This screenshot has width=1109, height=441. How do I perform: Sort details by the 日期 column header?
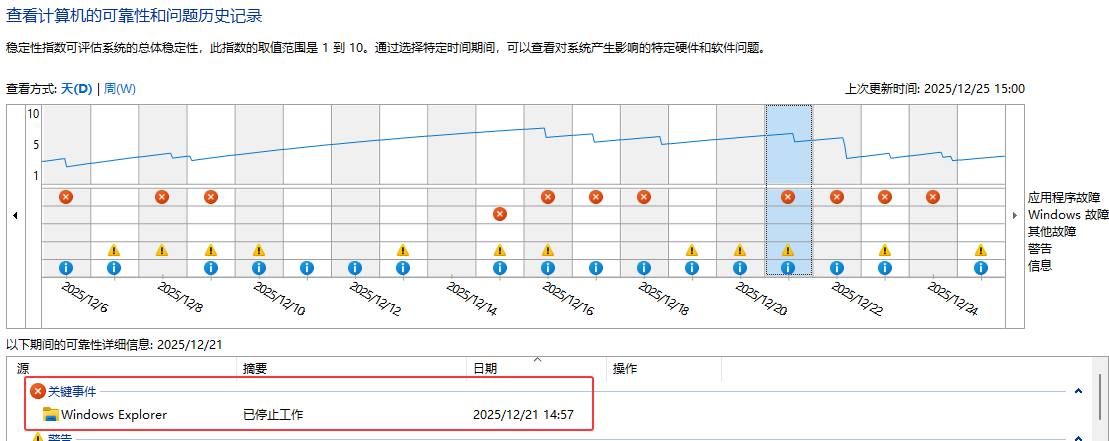click(484, 369)
